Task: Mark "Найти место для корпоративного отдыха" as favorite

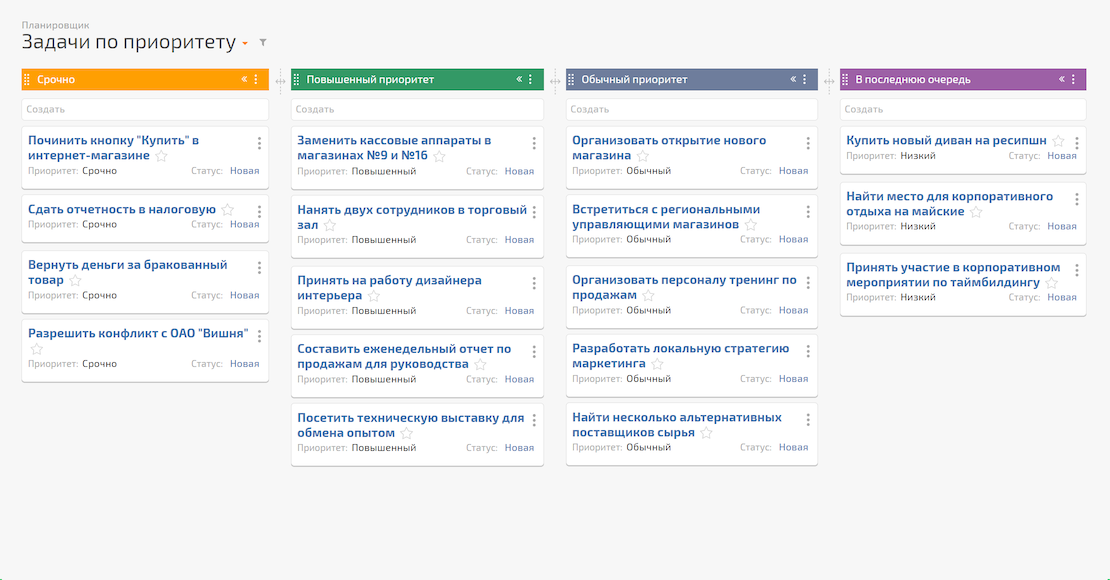Action: point(976,212)
